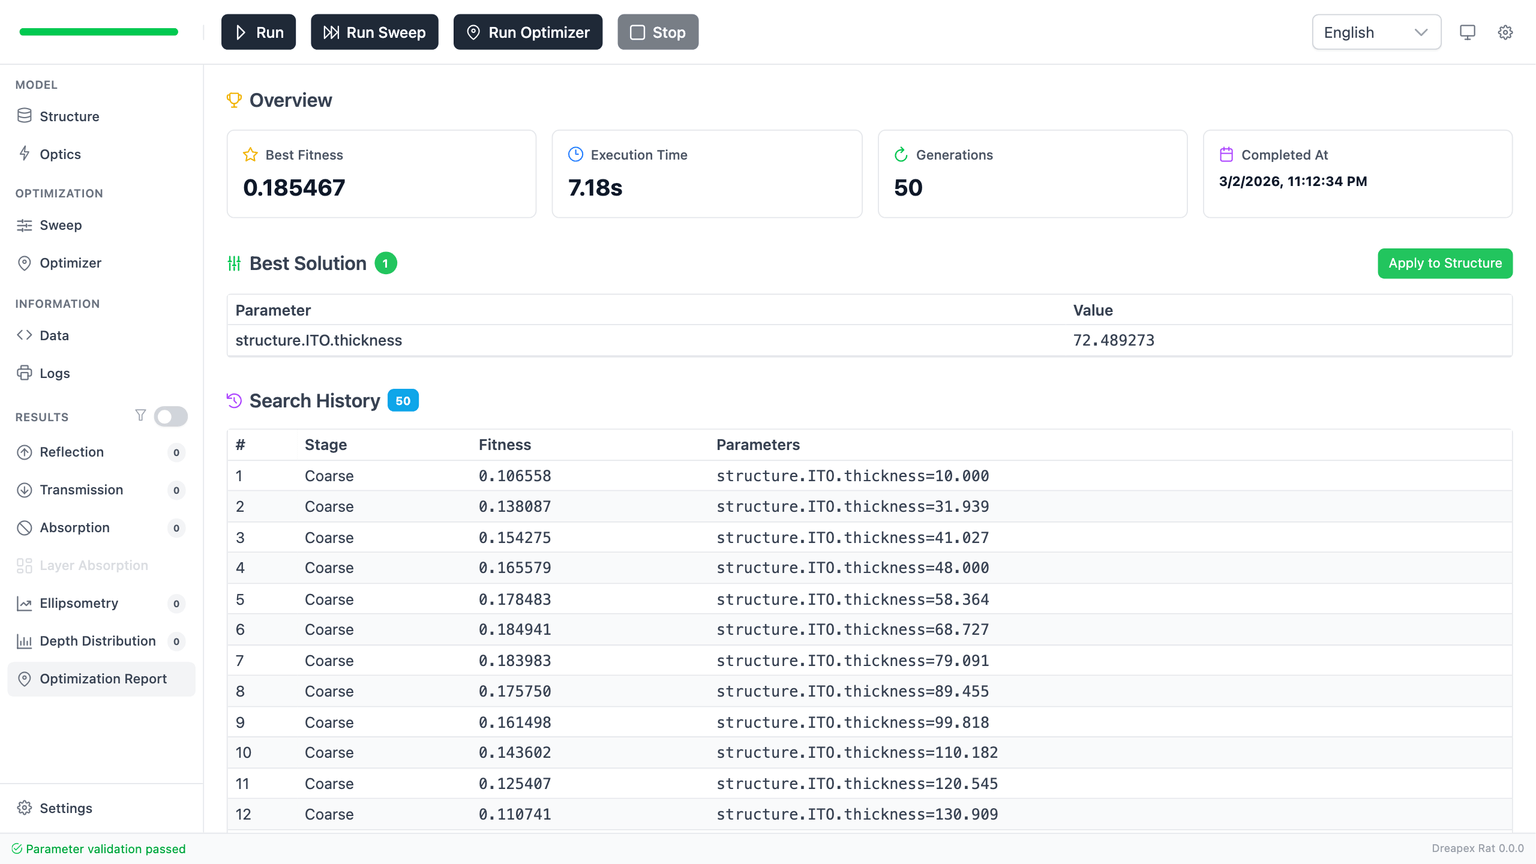Image resolution: width=1536 pixels, height=864 pixels.
Task: Toggle the Results filter switch
Action: (171, 416)
